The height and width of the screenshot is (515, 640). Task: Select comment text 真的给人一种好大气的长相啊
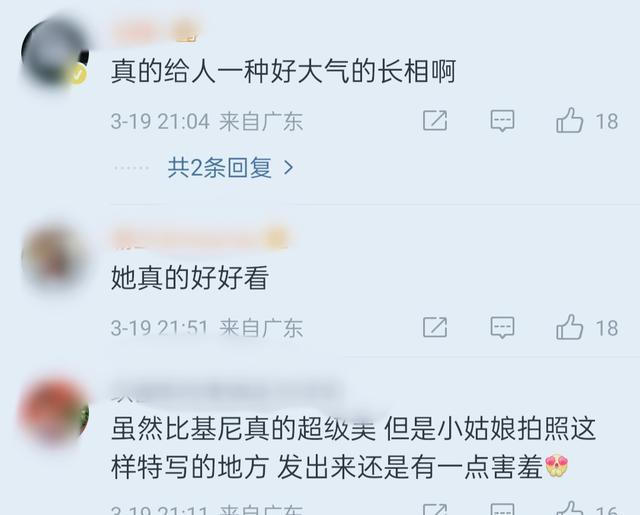(x=283, y=71)
